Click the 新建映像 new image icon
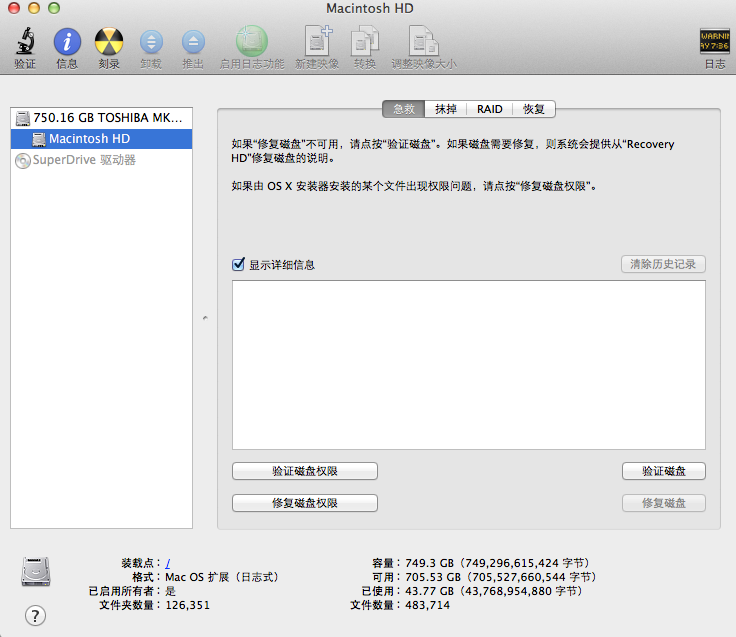Viewport: 736px width, 637px height. (318, 41)
